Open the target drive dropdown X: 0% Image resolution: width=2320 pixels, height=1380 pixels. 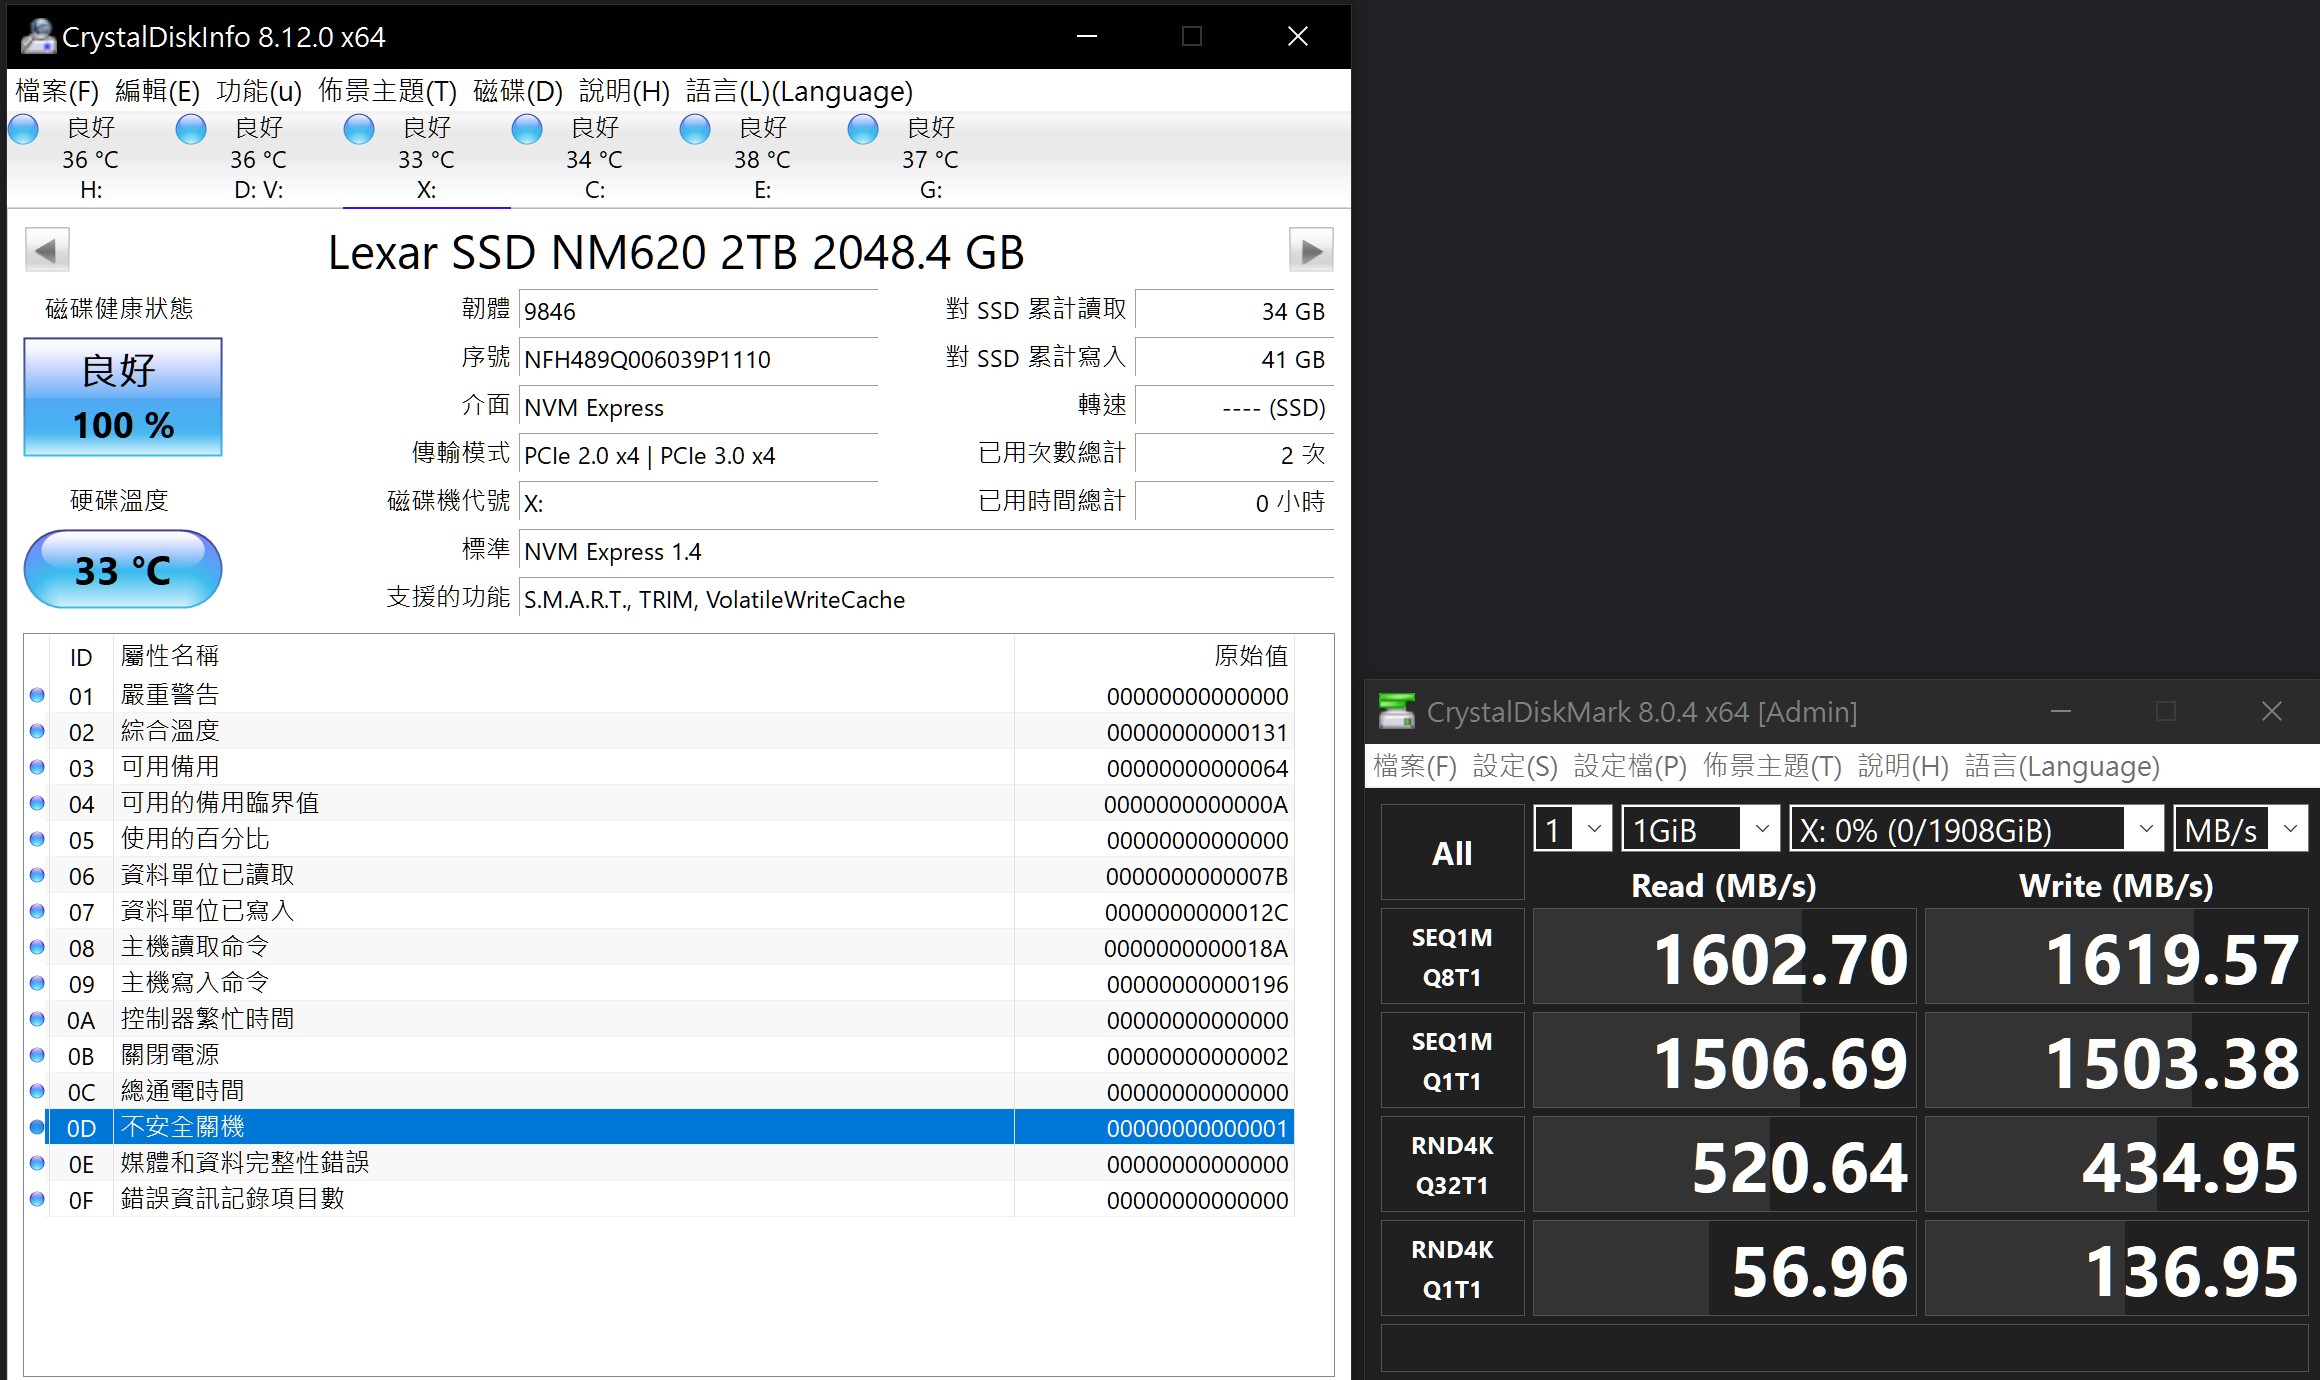[1976, 829]
